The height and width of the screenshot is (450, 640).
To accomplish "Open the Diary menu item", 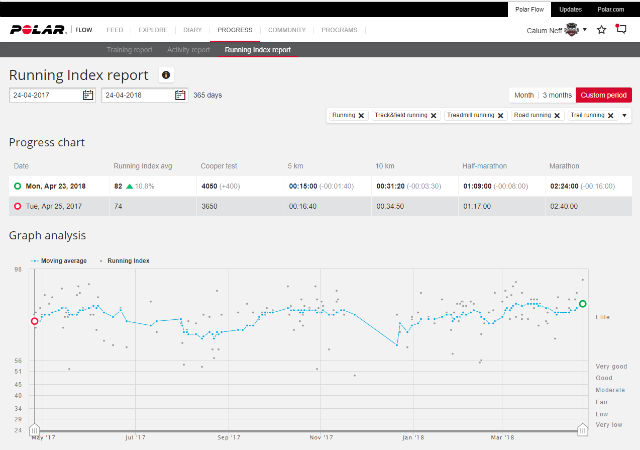I will pyautogui.click(x=193, y=30).
